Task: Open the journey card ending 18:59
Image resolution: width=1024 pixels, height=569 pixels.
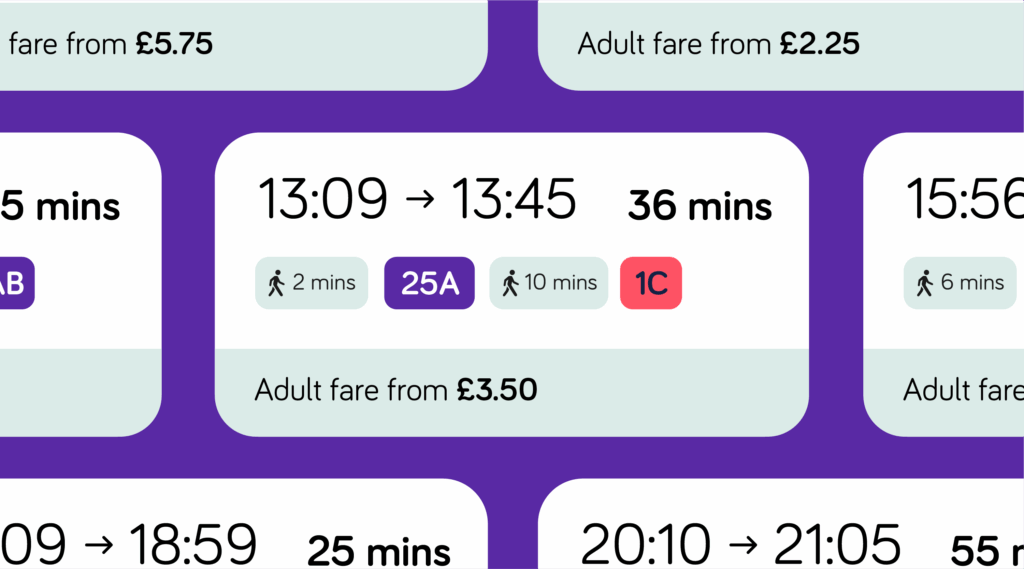Action: [240, 528]
